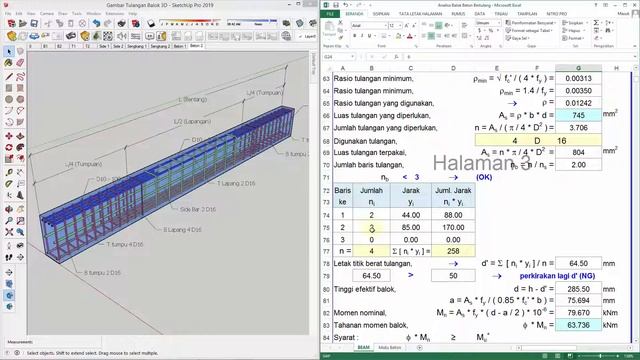This screenshot has width=640, height=360.
Task: Toggle Italic formatting in Excel ribbon
Action: [362, 36]
